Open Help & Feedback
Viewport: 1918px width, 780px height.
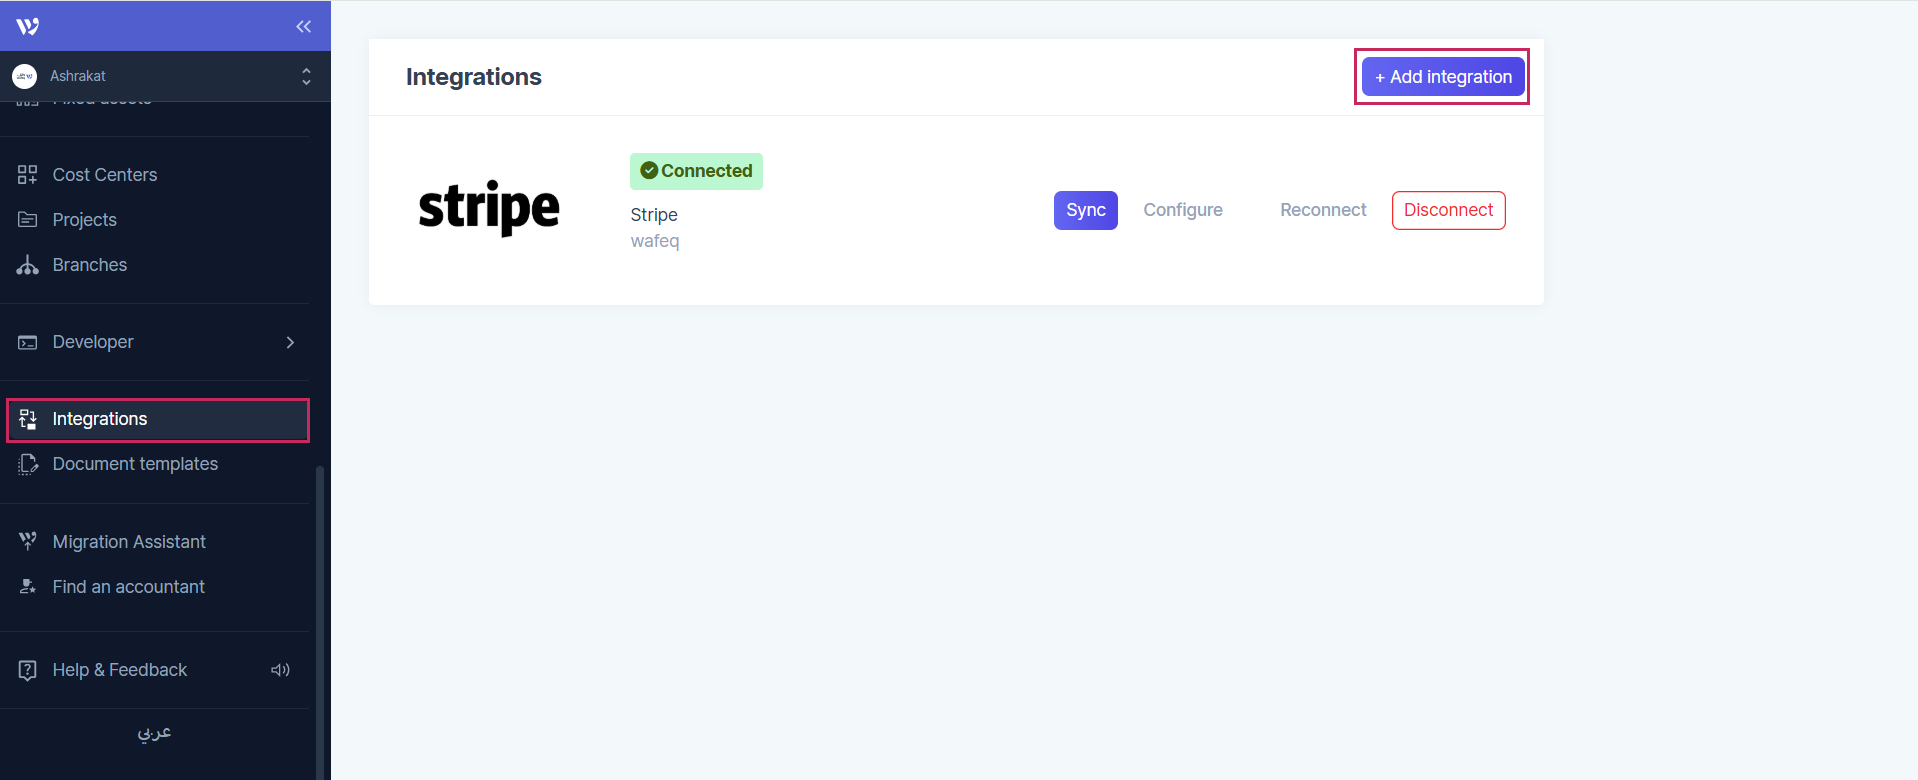point(119,670)
